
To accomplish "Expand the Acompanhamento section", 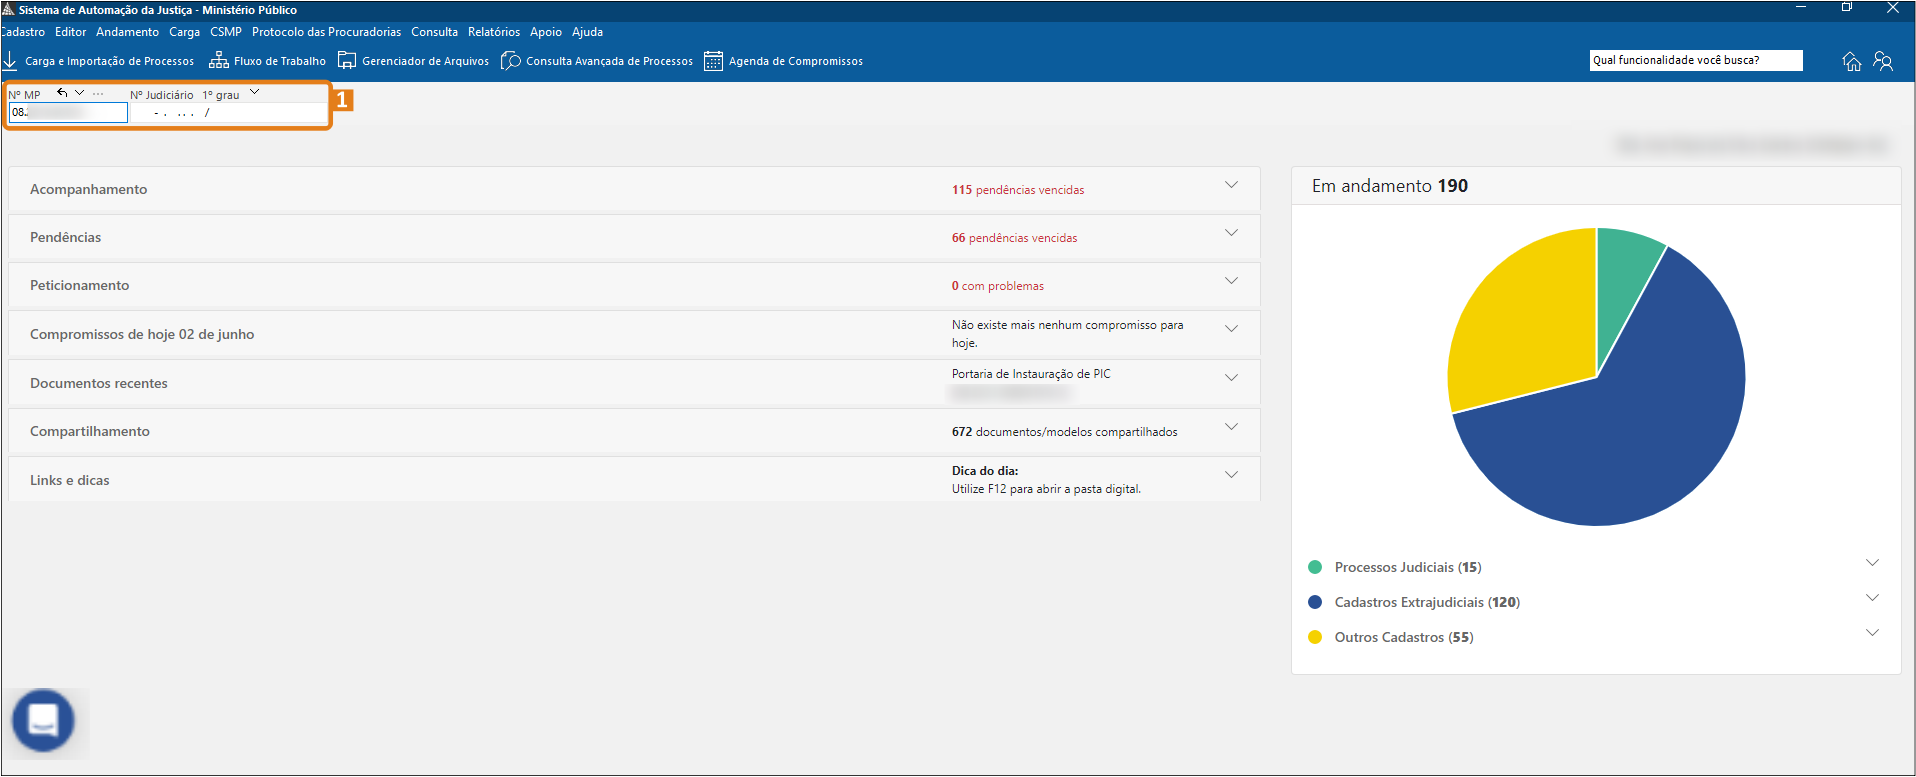I will pyautogui.click(x=1231, y=185).
